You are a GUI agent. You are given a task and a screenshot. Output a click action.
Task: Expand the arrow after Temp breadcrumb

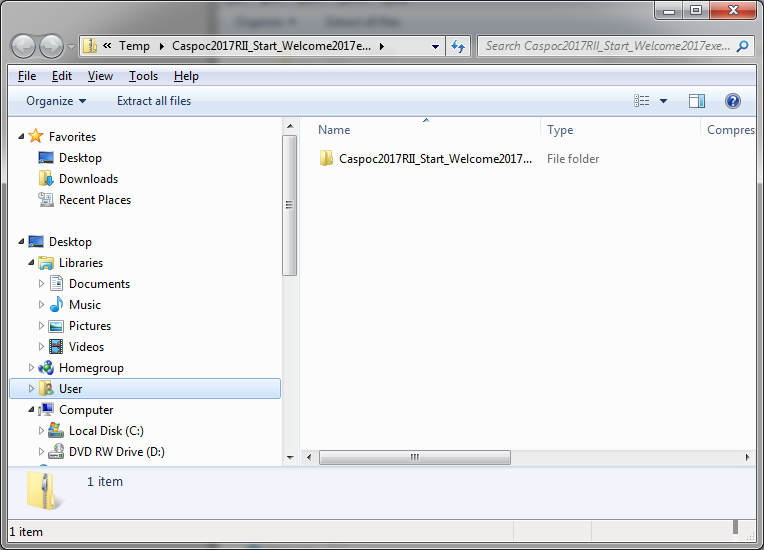(161, 46)
